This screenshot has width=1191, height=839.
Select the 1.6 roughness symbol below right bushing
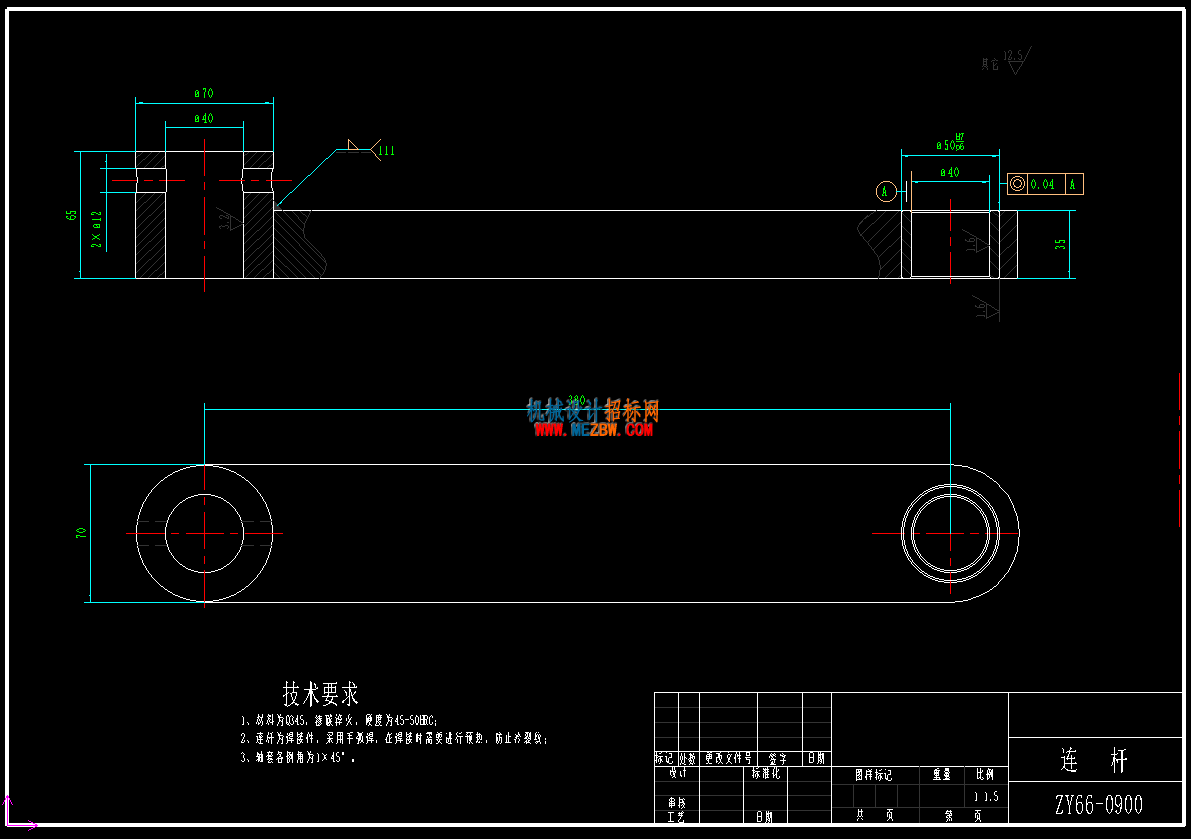point(986,307)
